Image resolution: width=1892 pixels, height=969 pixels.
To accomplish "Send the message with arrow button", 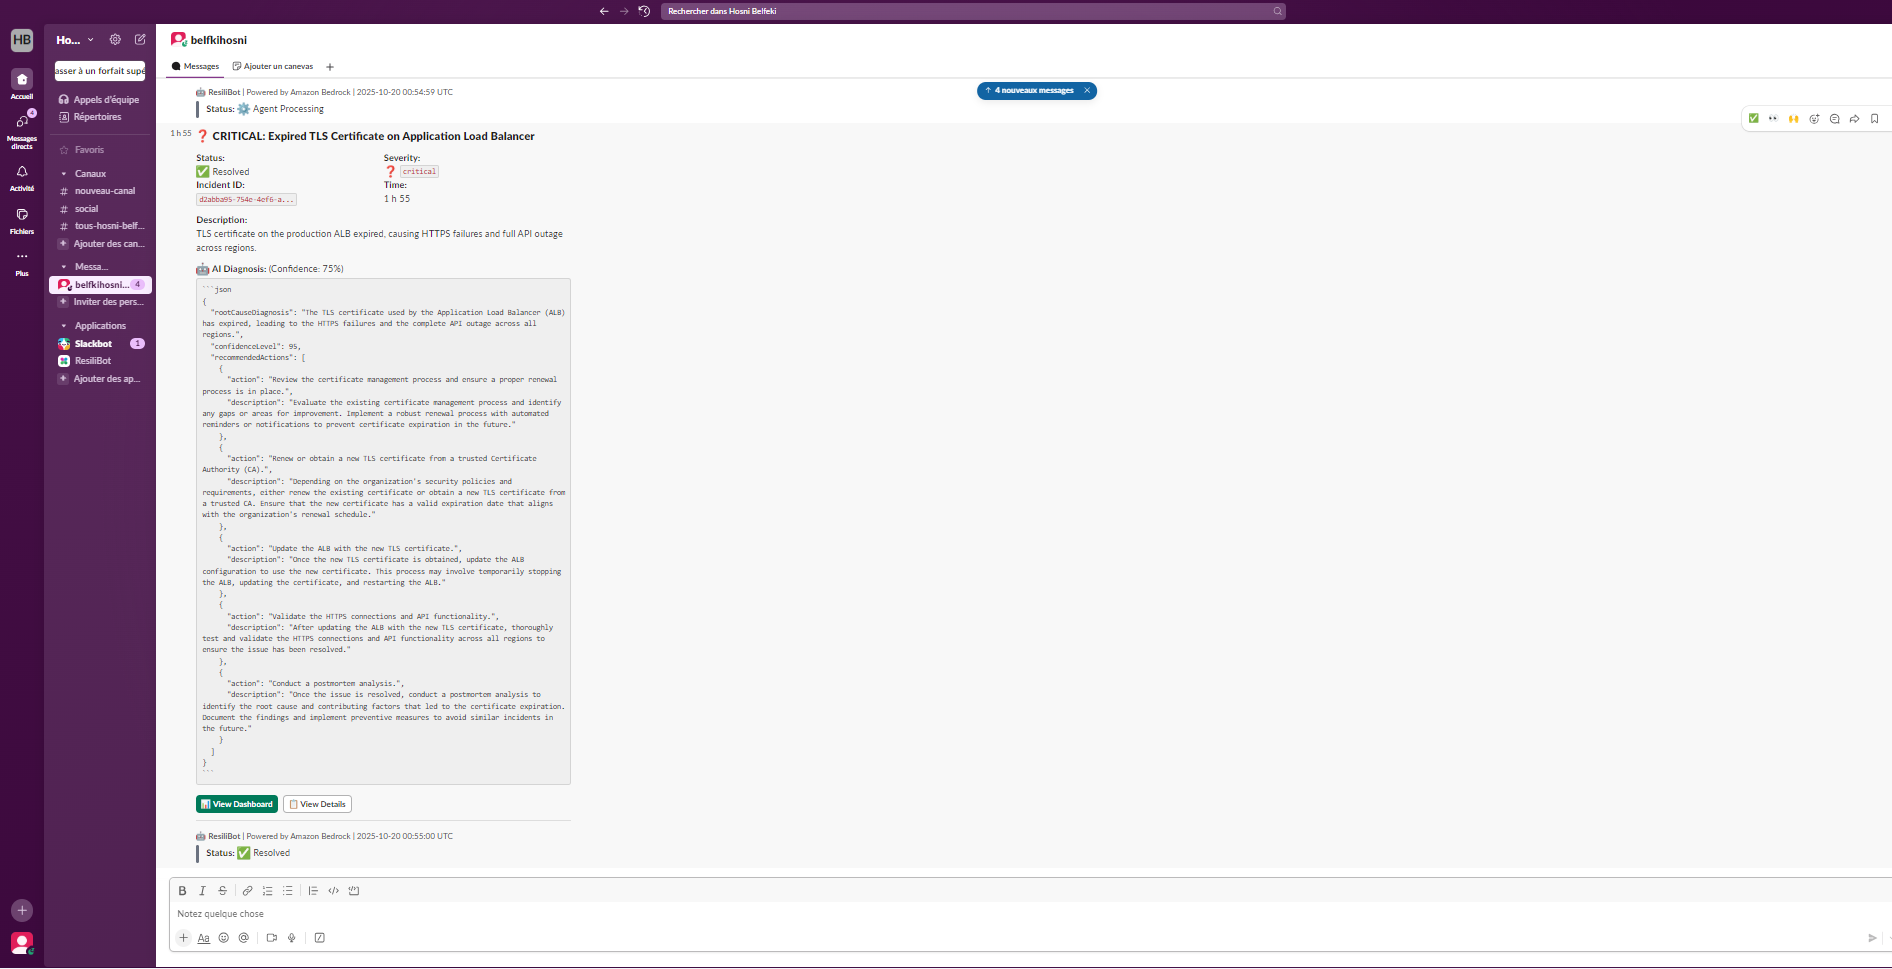I will tap(1872, 938).
